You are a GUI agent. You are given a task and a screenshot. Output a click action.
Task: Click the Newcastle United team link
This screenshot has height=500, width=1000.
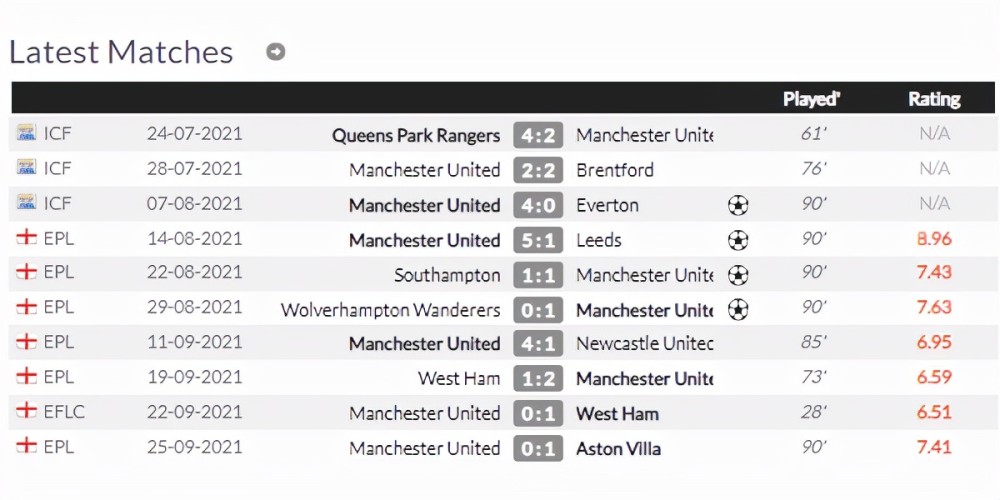point(645,344)
